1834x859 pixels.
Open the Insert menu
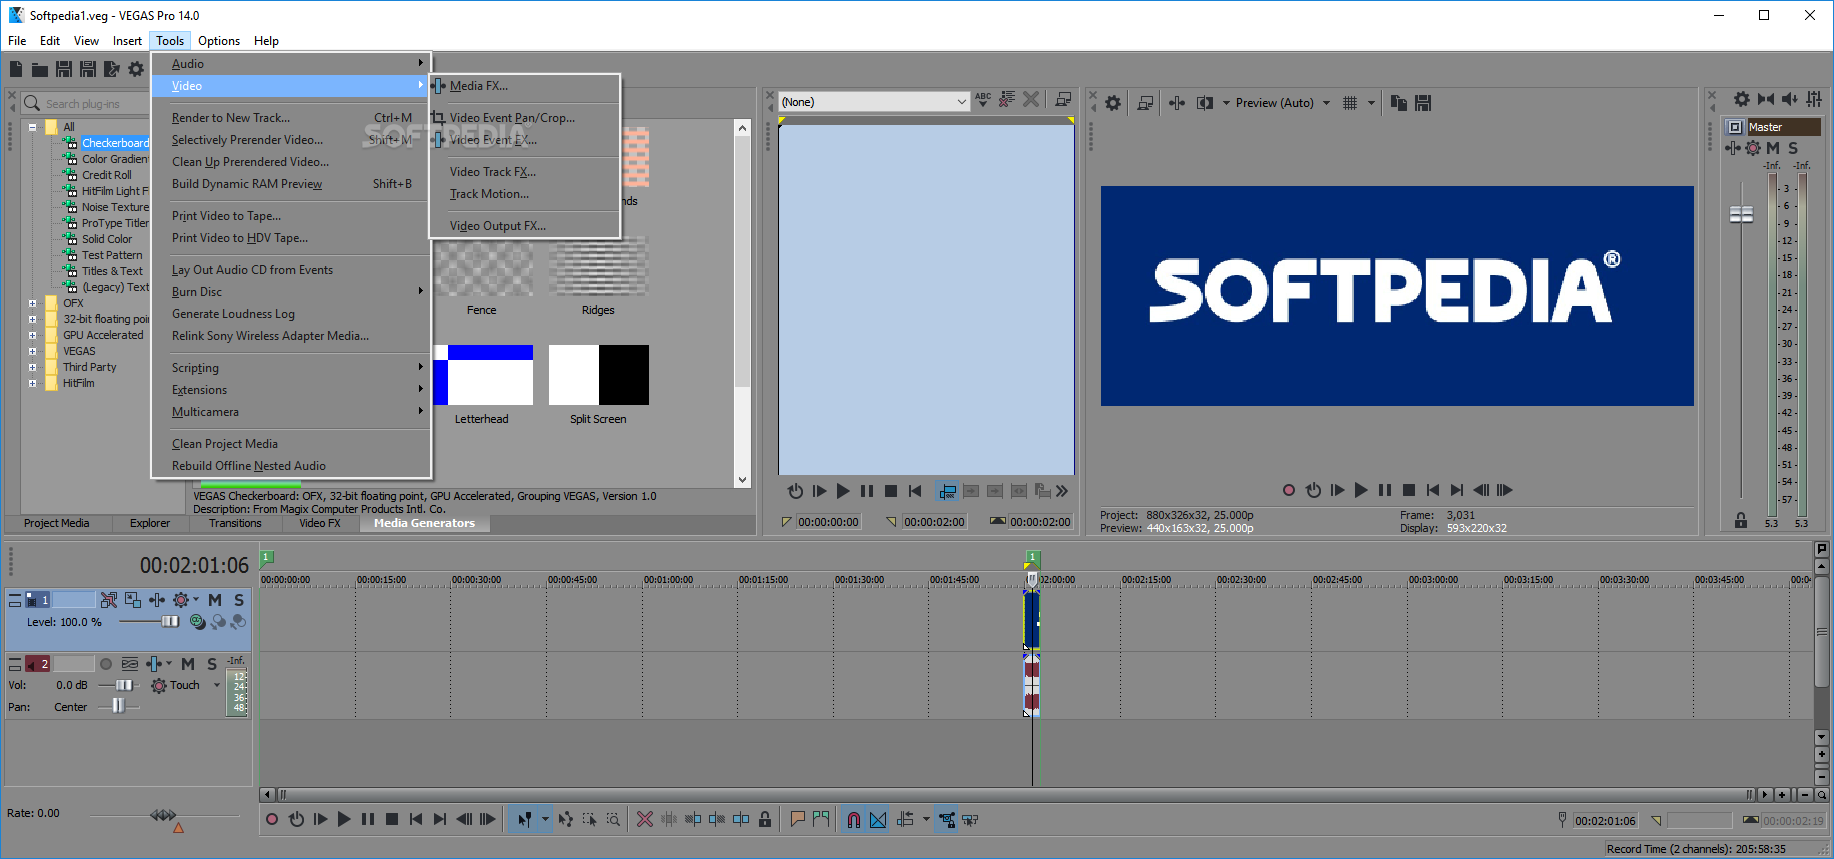click(x=127, y=41)
